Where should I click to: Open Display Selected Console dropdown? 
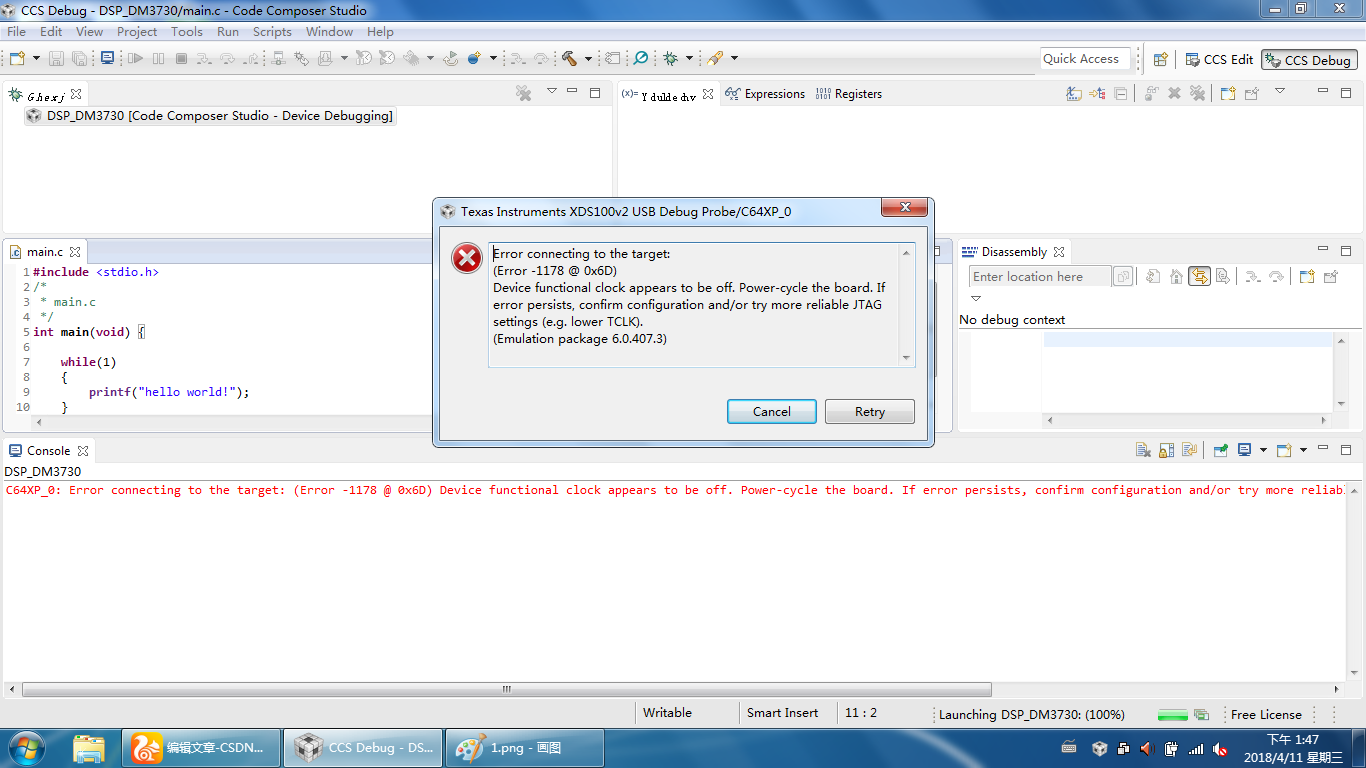pos(1263,451)
